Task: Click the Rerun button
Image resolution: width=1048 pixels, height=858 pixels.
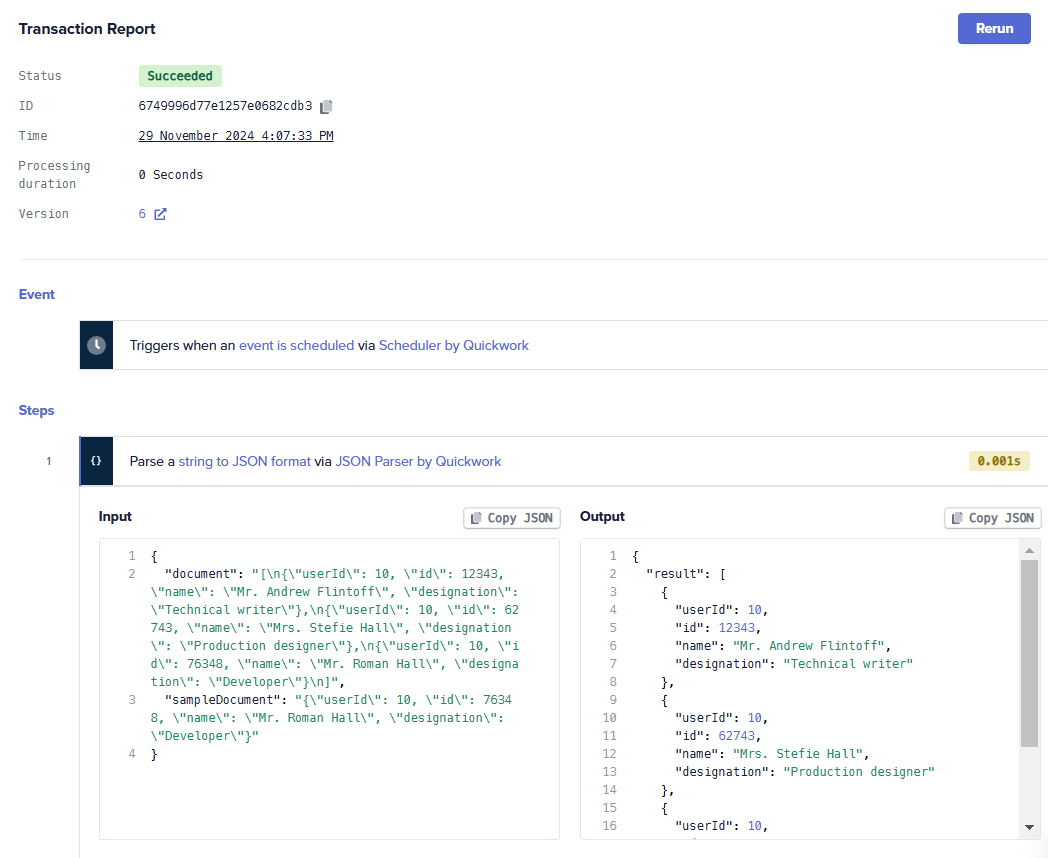Action: click(993, 29)
